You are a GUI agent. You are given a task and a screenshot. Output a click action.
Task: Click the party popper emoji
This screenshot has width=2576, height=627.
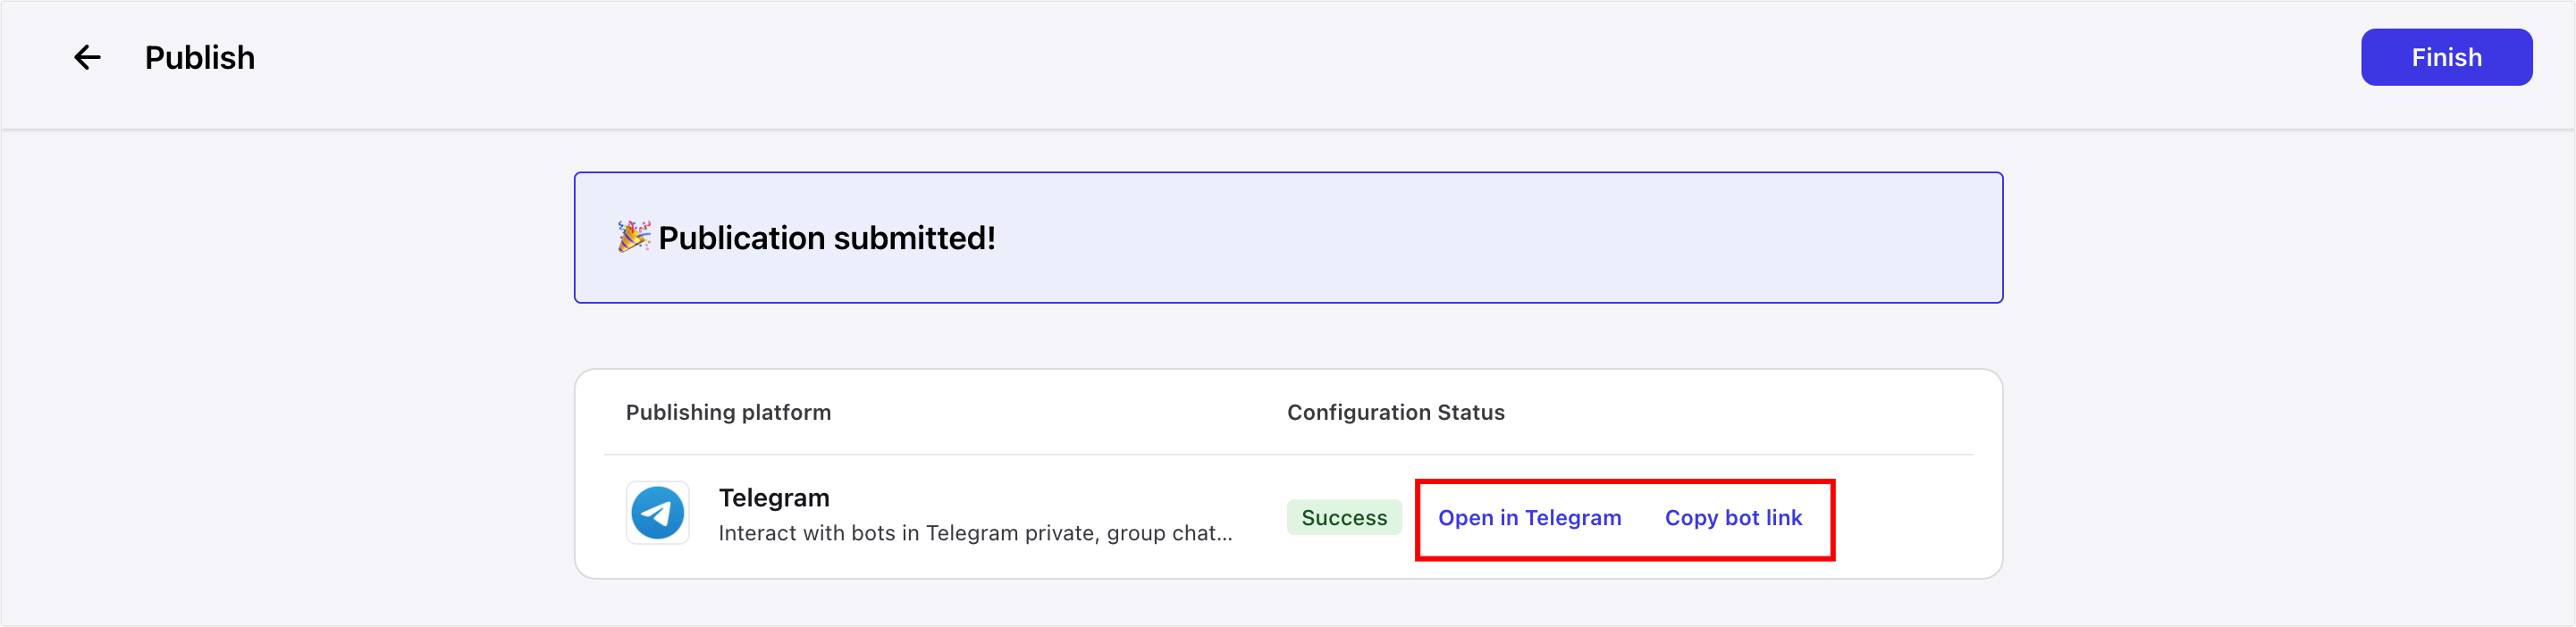point(633,237)
